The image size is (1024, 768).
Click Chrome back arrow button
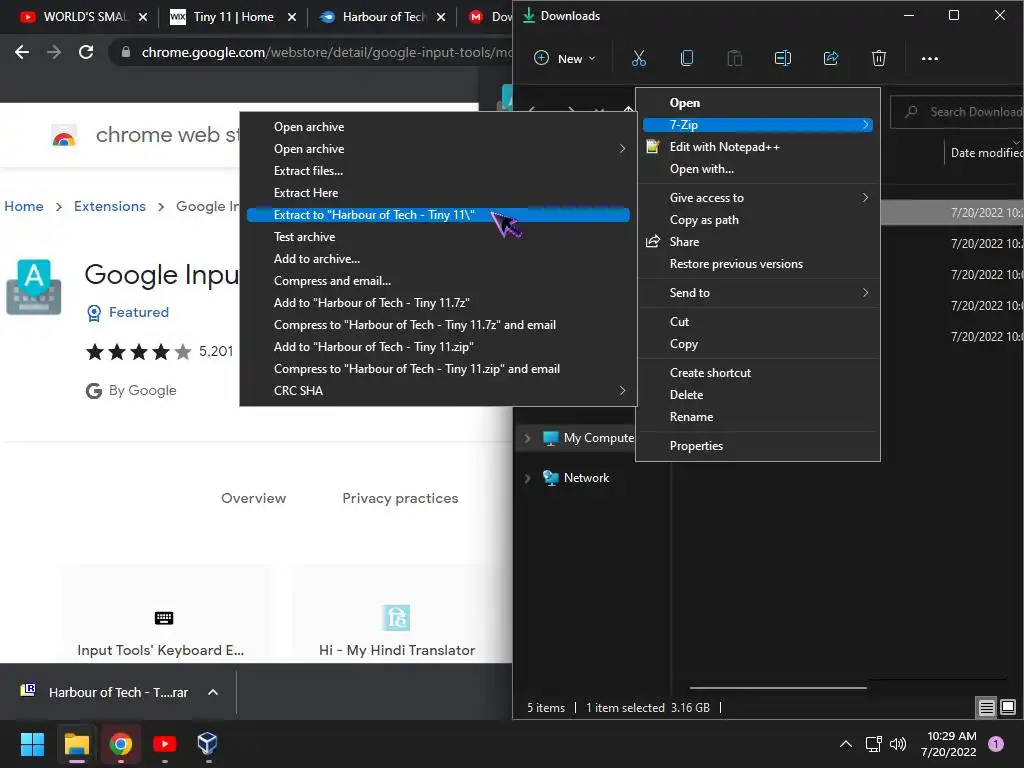click(22, 52)
